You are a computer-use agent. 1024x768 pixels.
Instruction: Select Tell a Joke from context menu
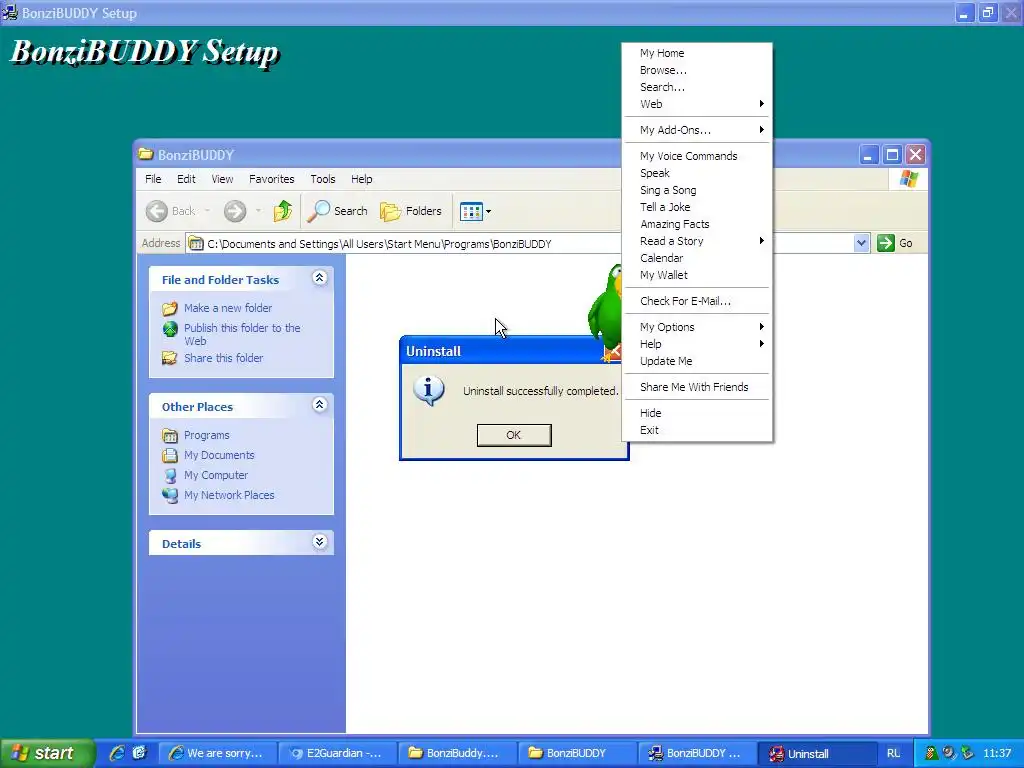697,207
